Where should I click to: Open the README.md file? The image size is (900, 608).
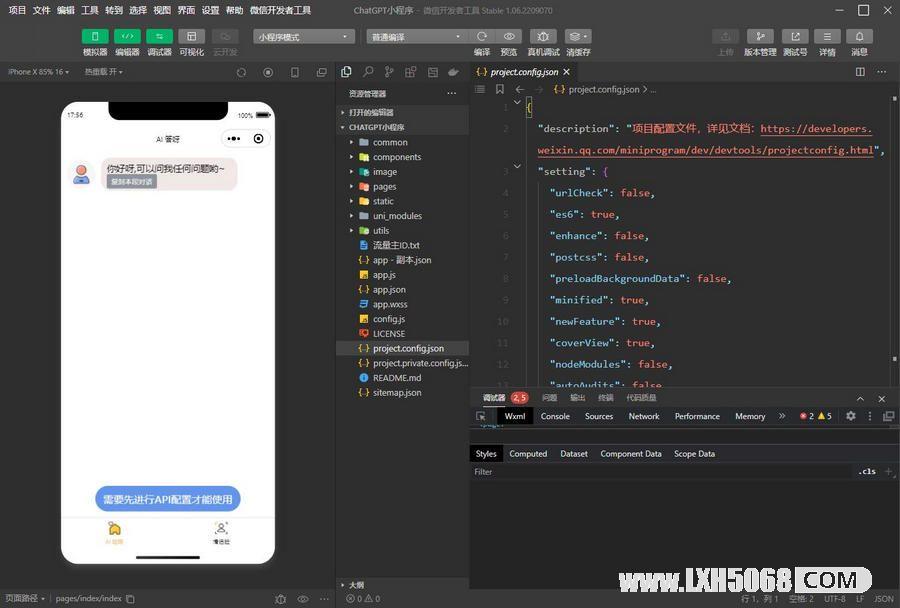402,378
